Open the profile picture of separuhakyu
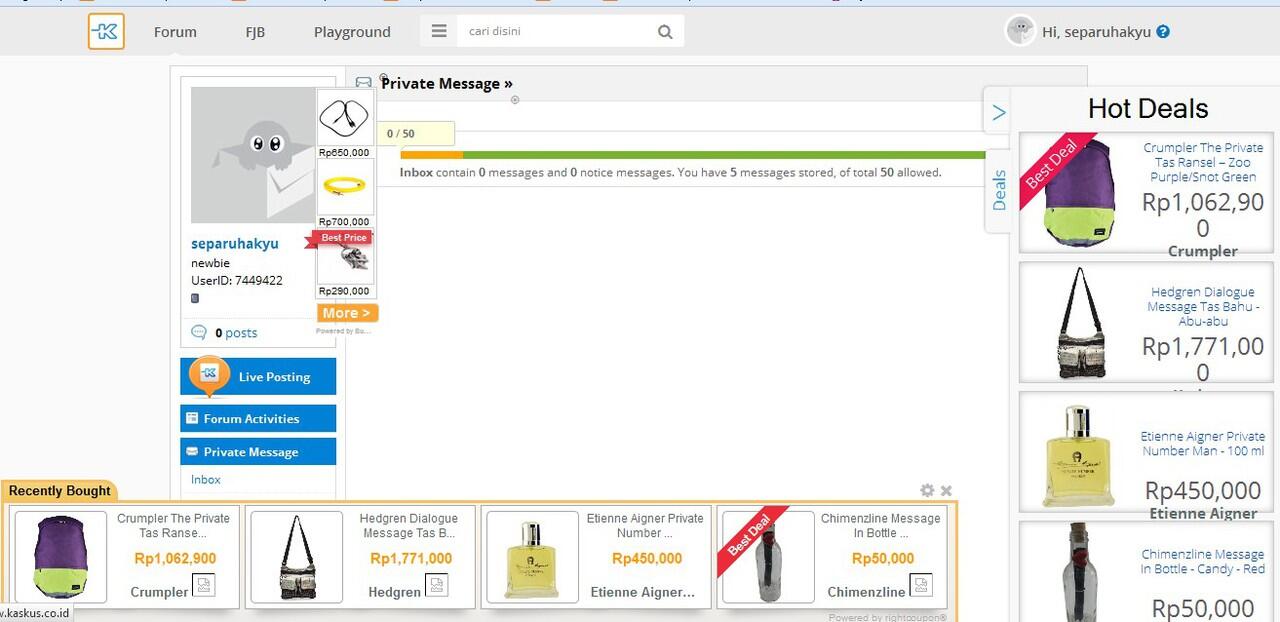Screen dimensions: 1280x622 254,155
